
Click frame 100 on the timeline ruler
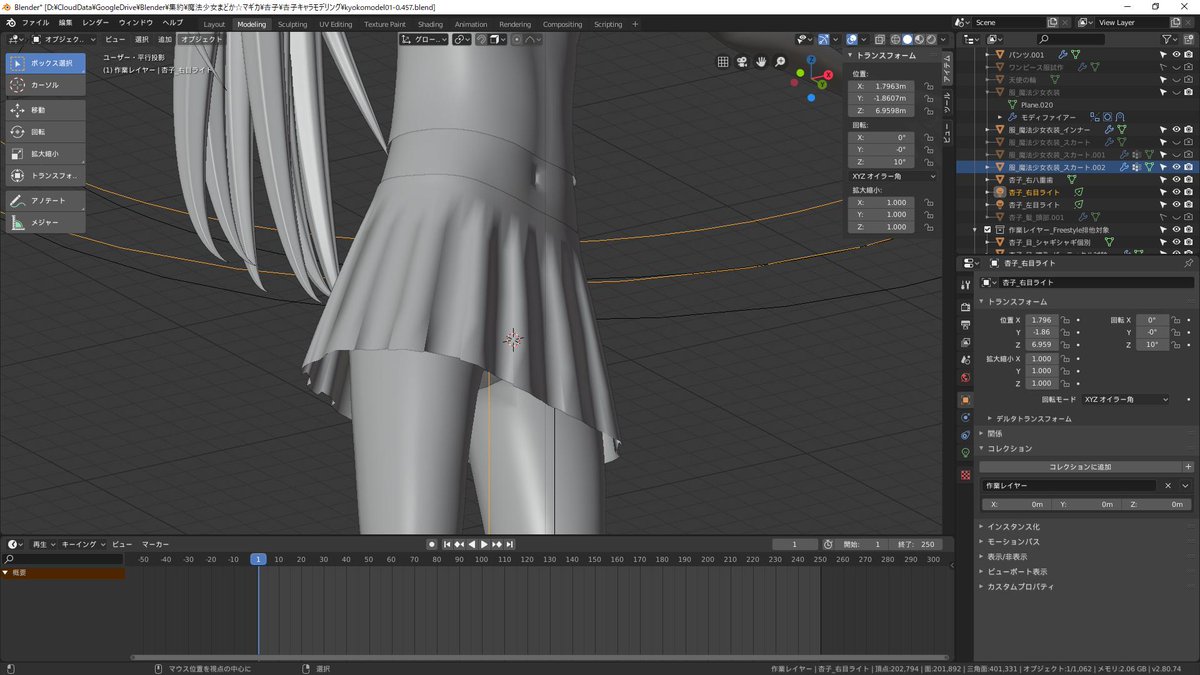point(482,559)
